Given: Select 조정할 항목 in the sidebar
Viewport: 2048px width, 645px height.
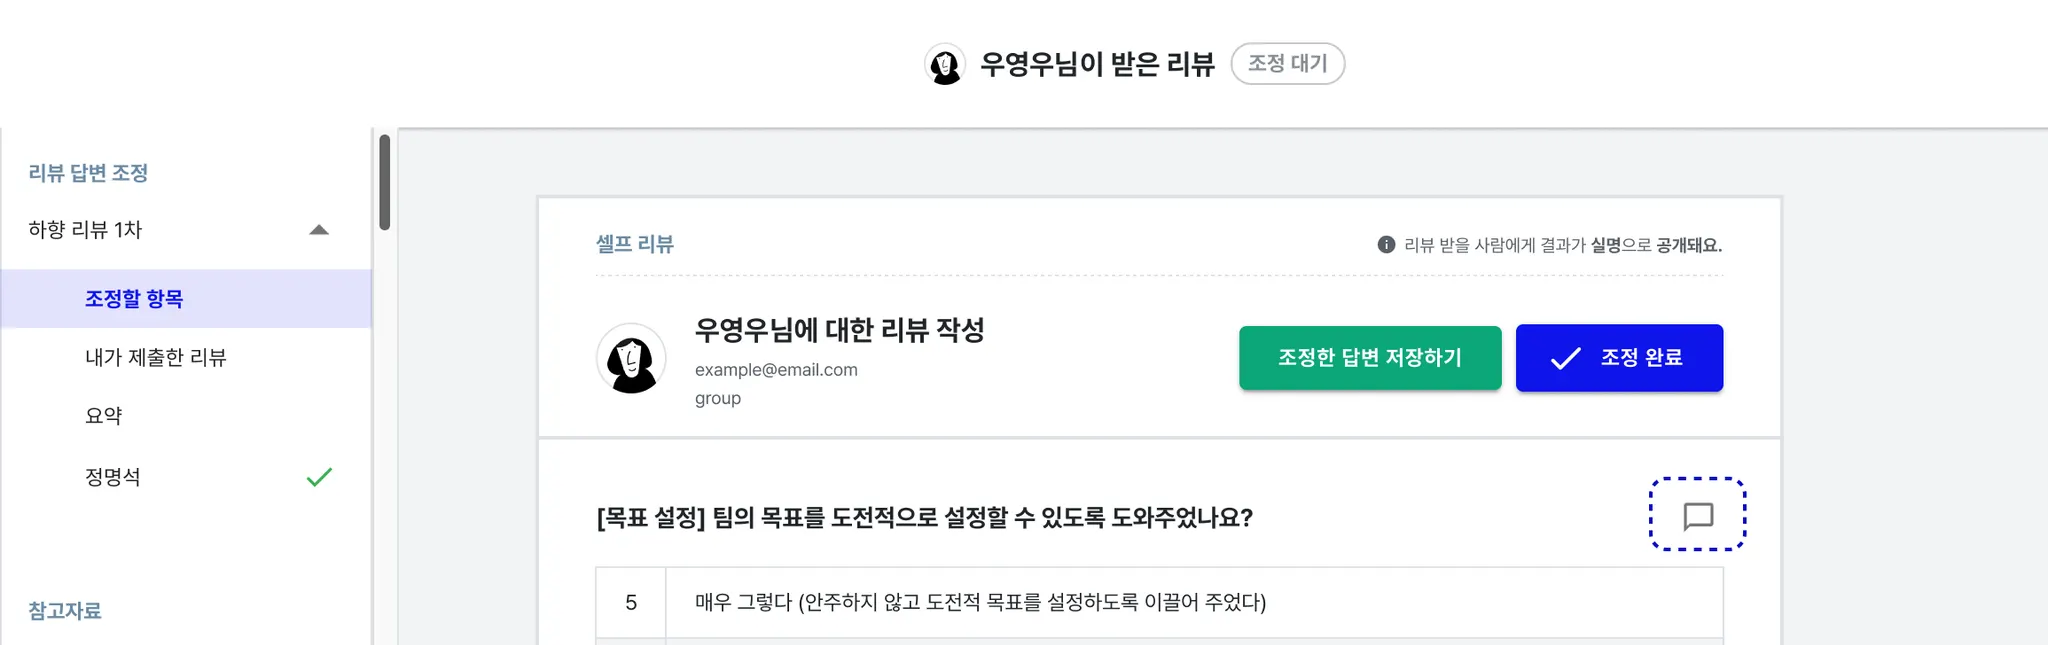Looking at the screenshot, I should (x=134, y=299).
